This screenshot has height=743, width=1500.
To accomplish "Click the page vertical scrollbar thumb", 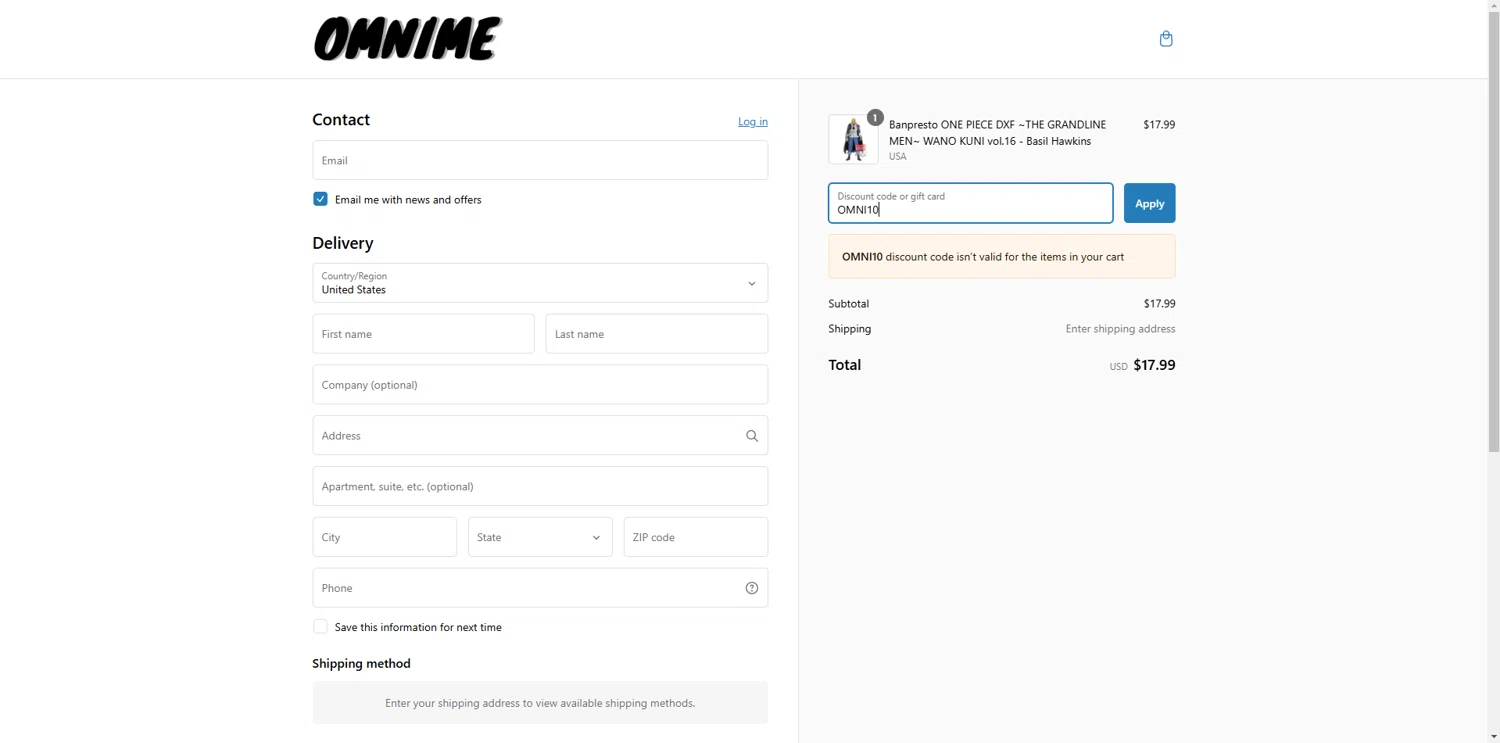I will (1494, 230).
